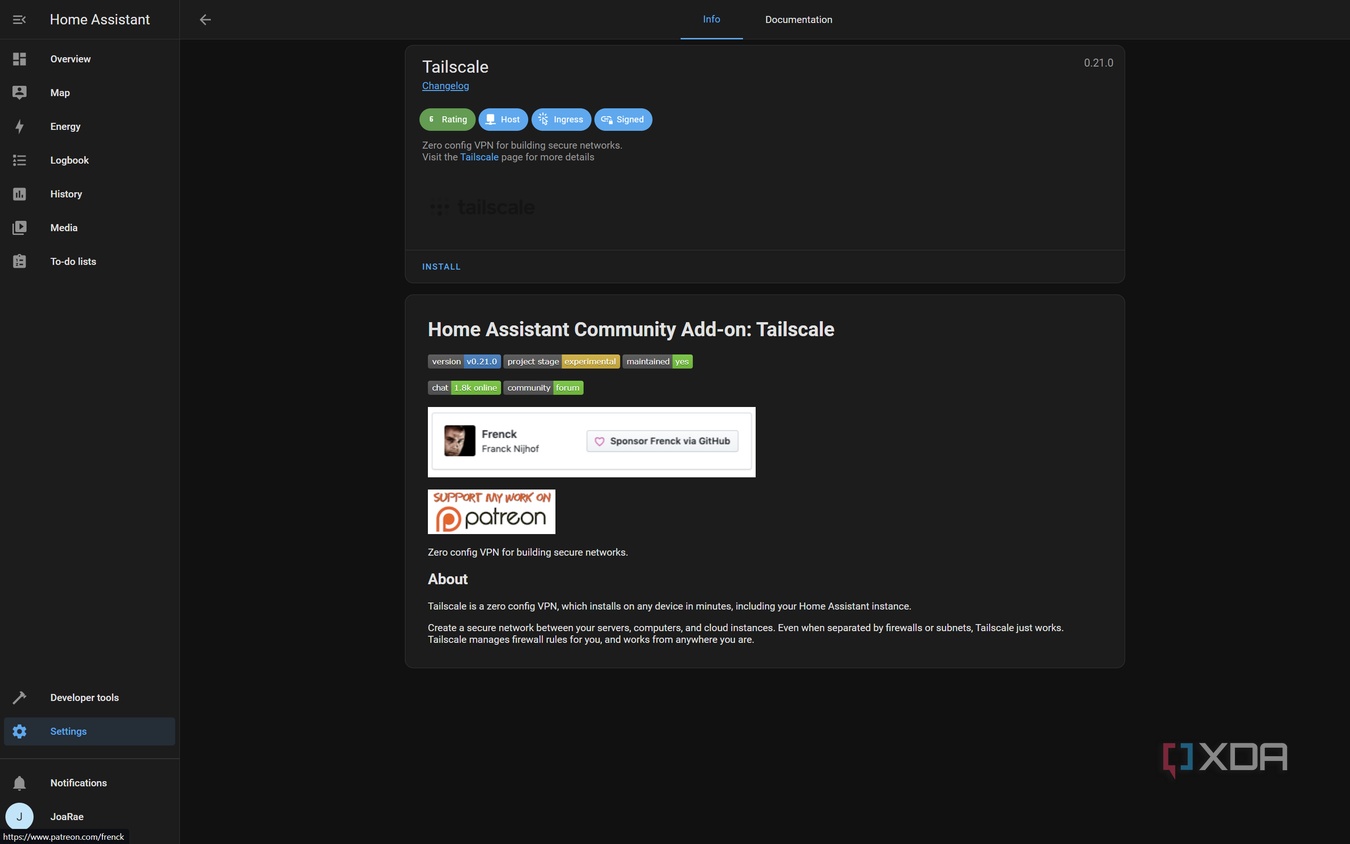Sponsor Frenck via GitHub button
Viewport: 1350px width, 844px height.
coord(663,441)
